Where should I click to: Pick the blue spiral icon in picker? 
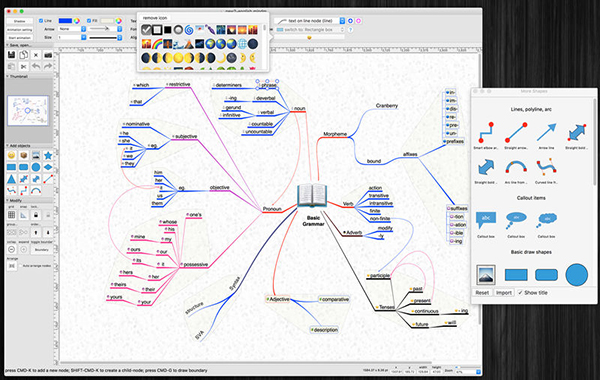pos(189,29)
